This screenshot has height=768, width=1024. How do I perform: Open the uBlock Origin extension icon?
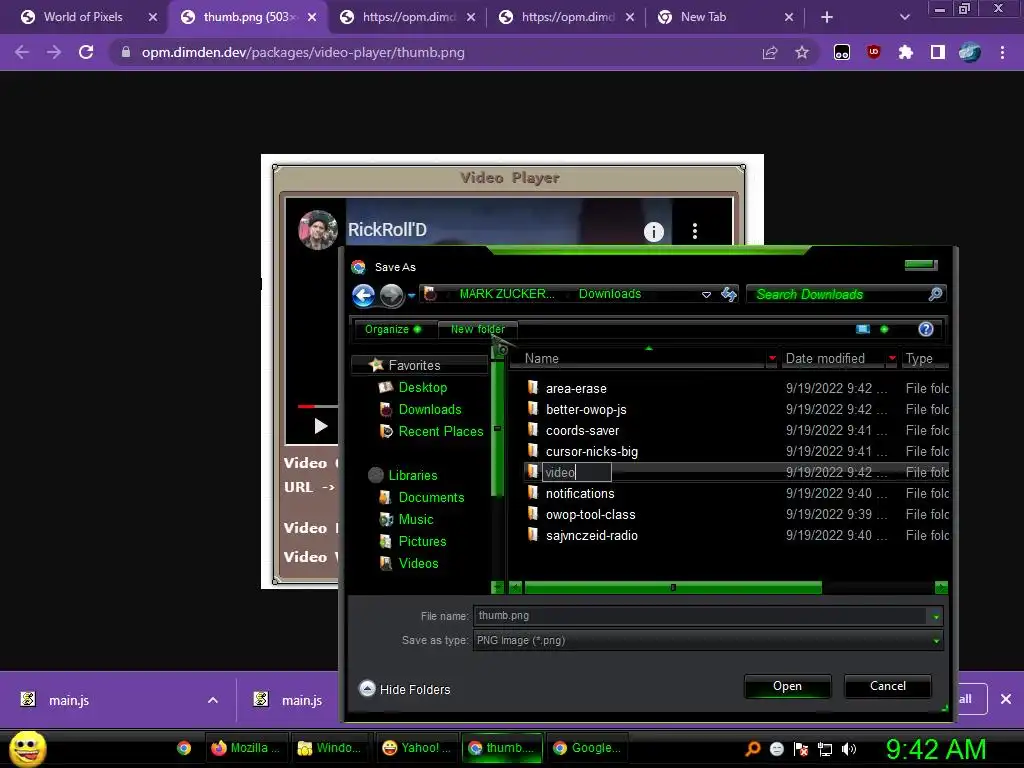[x=873, y=52]
